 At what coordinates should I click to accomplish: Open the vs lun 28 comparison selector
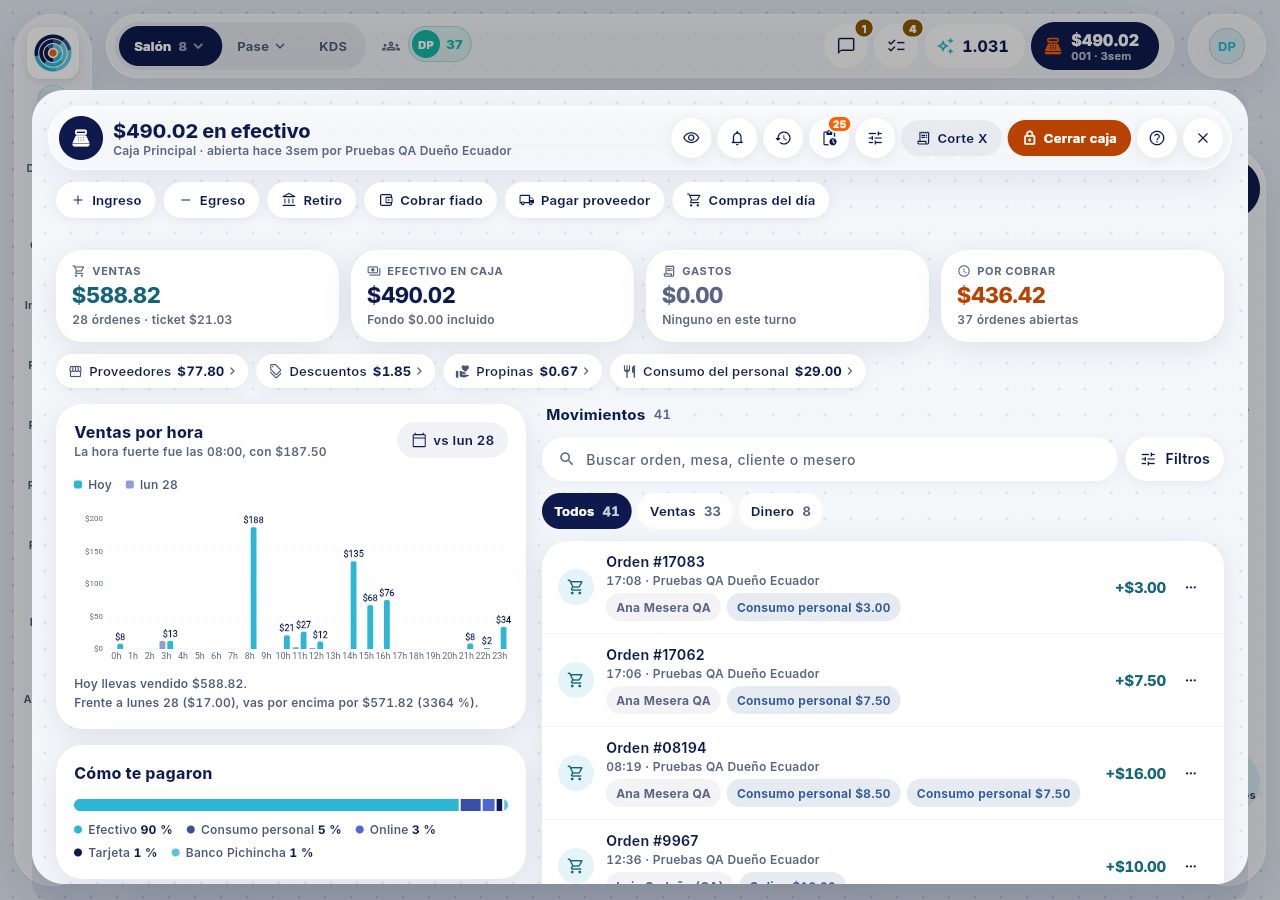452,440
